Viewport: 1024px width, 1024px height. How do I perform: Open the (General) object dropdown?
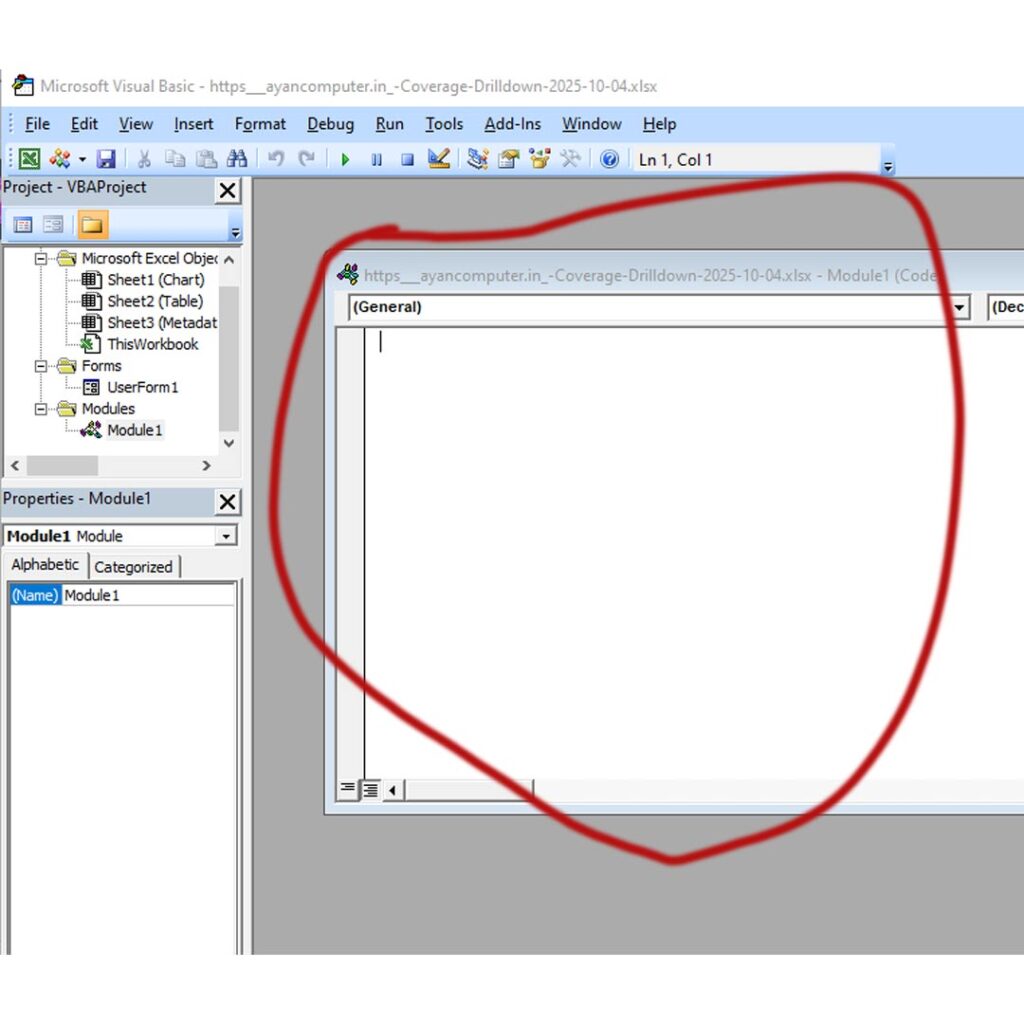960,307
